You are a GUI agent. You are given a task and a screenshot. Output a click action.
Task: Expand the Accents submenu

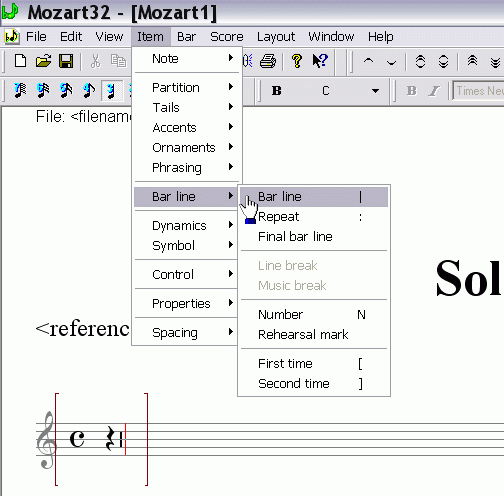(x=187, y=128)
